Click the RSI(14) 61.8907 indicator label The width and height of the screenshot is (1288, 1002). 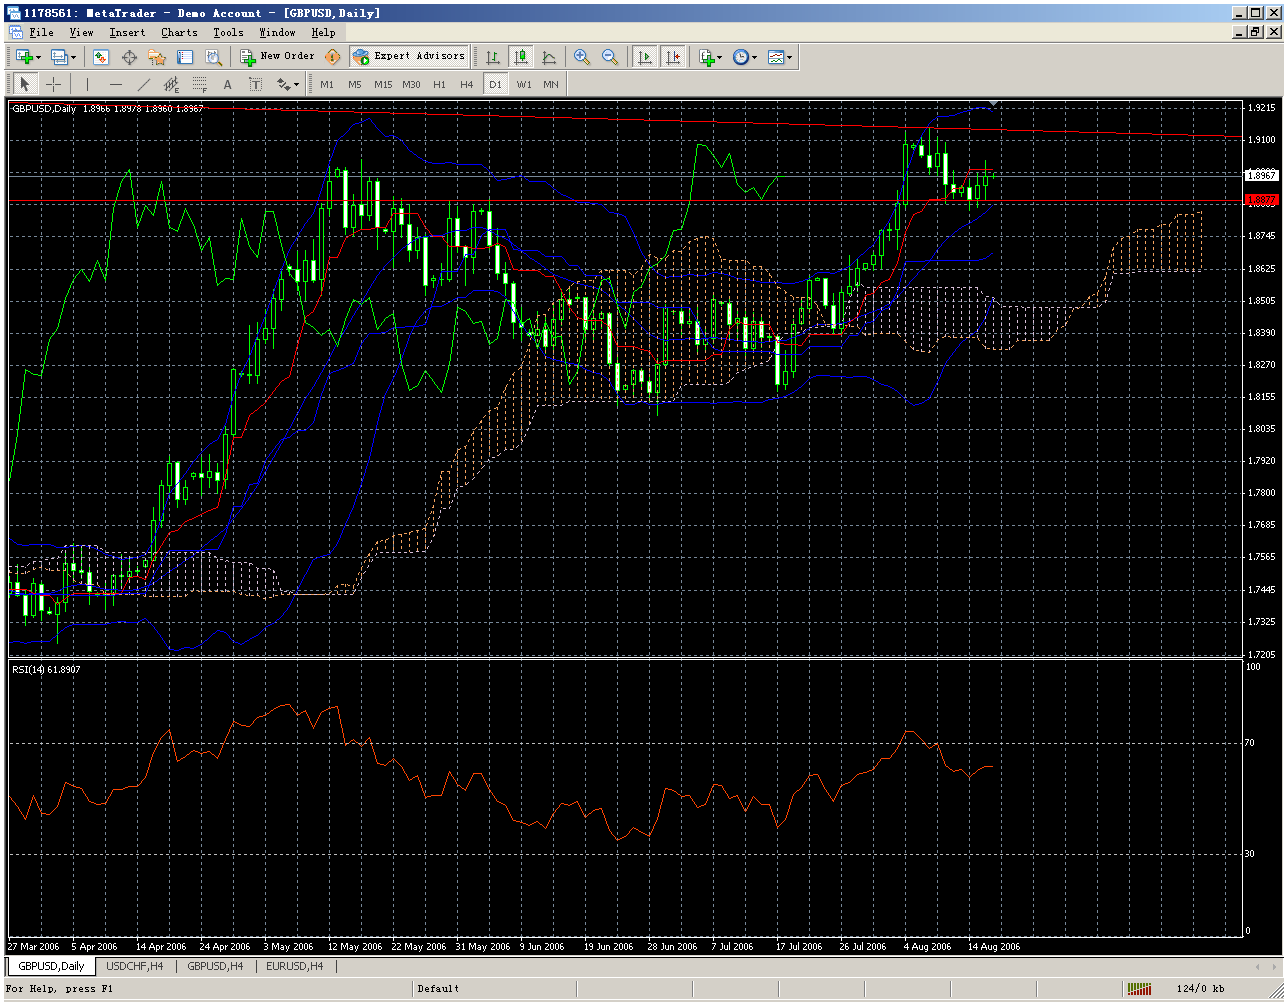click(x=46, y=669)
